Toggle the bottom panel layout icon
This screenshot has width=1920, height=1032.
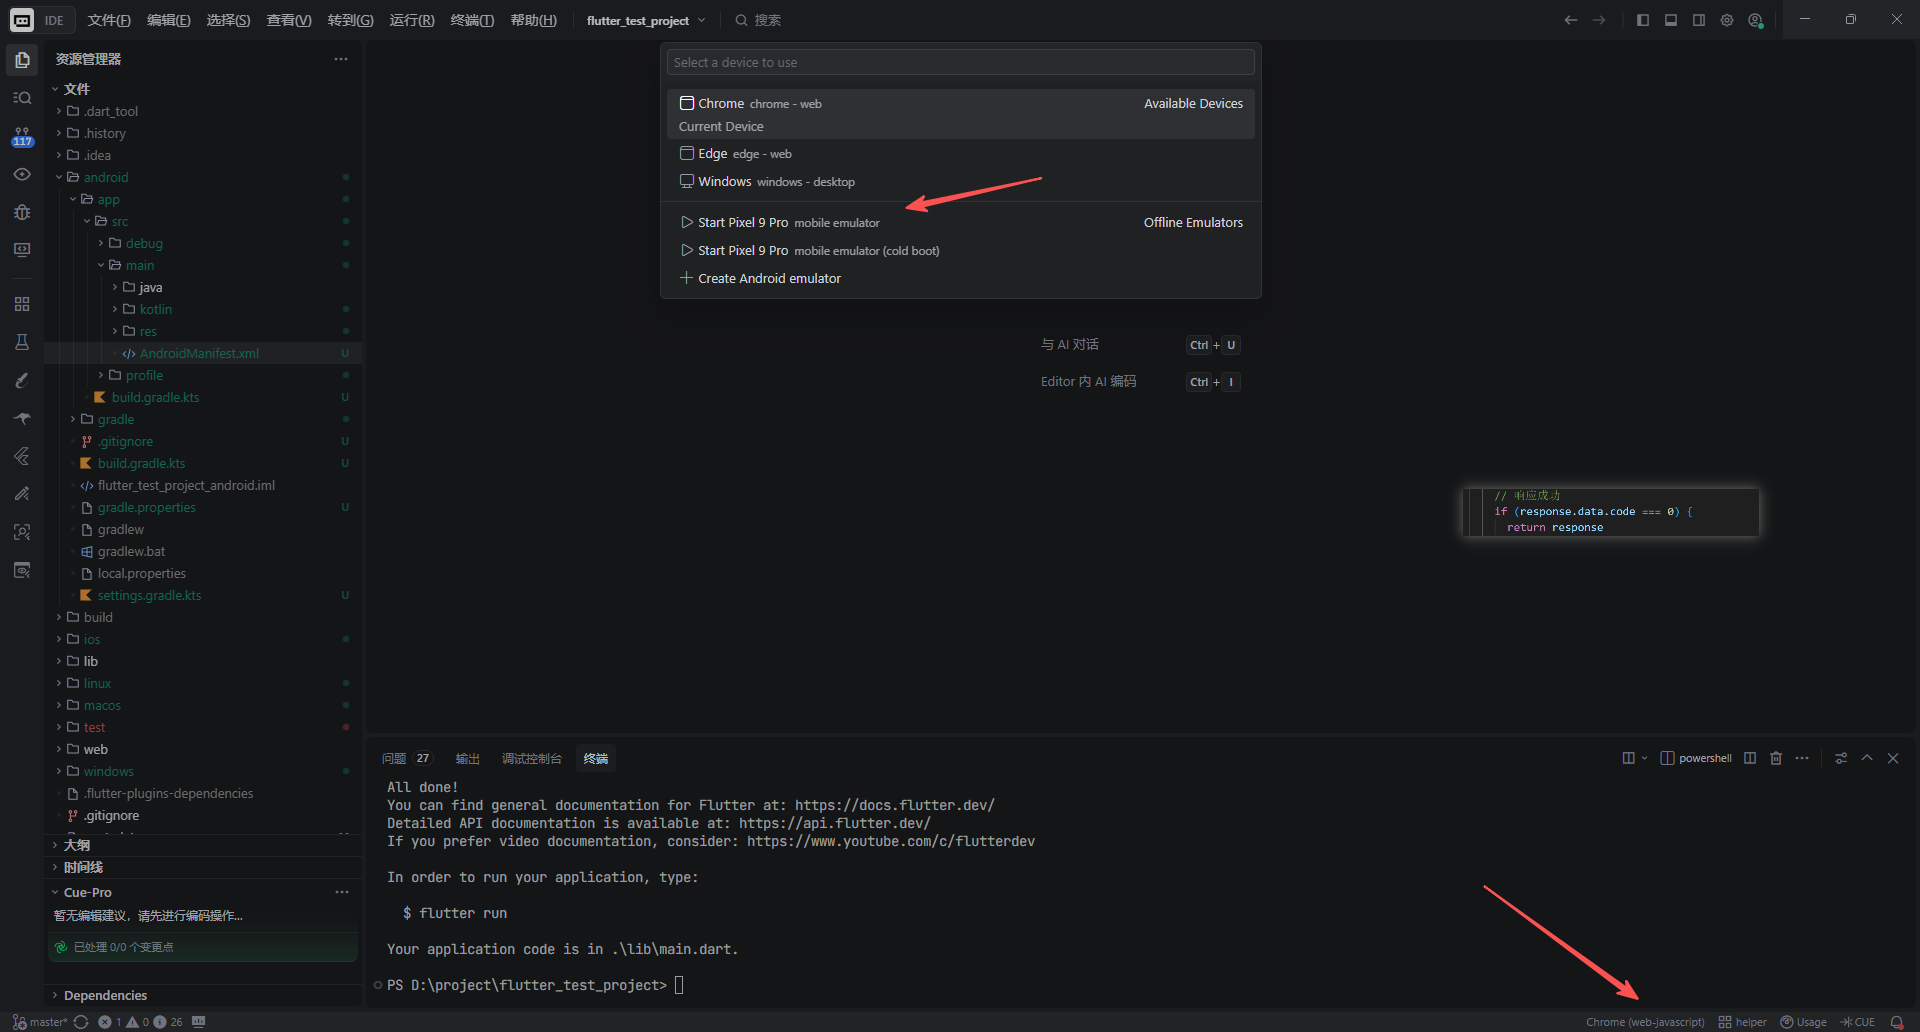coord(1670,20)
